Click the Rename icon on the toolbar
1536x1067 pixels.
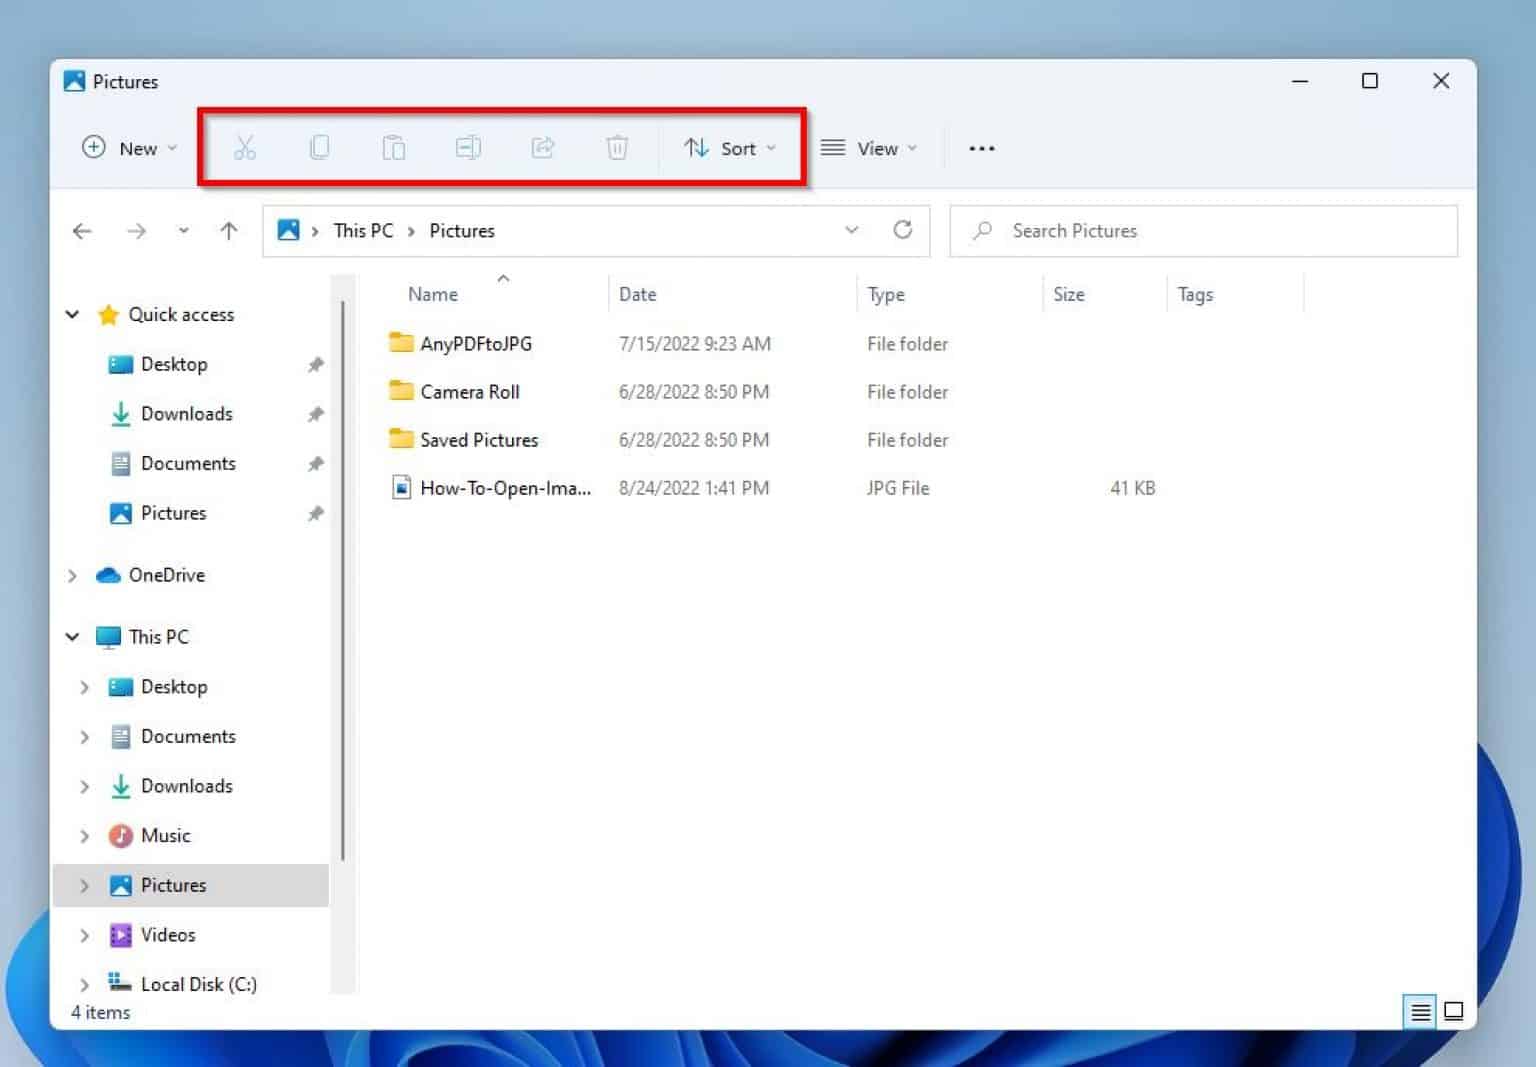(x=467, y=147)
